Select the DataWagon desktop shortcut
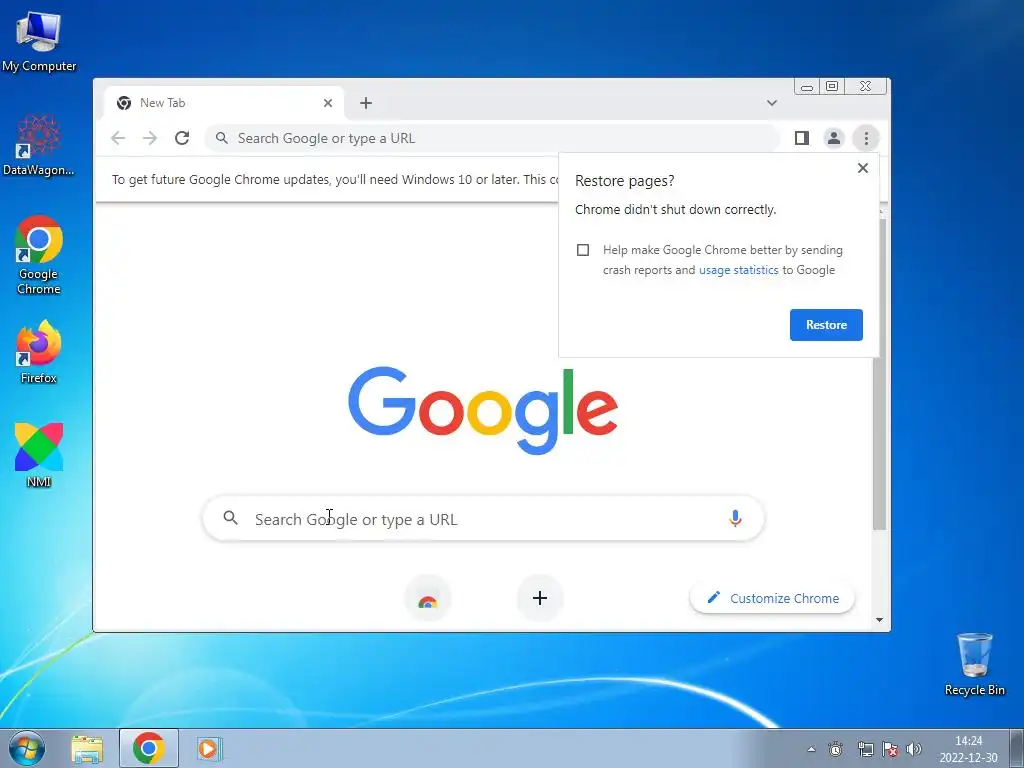This screenshot has width=1024, height=768. click(x=39, y=145)
